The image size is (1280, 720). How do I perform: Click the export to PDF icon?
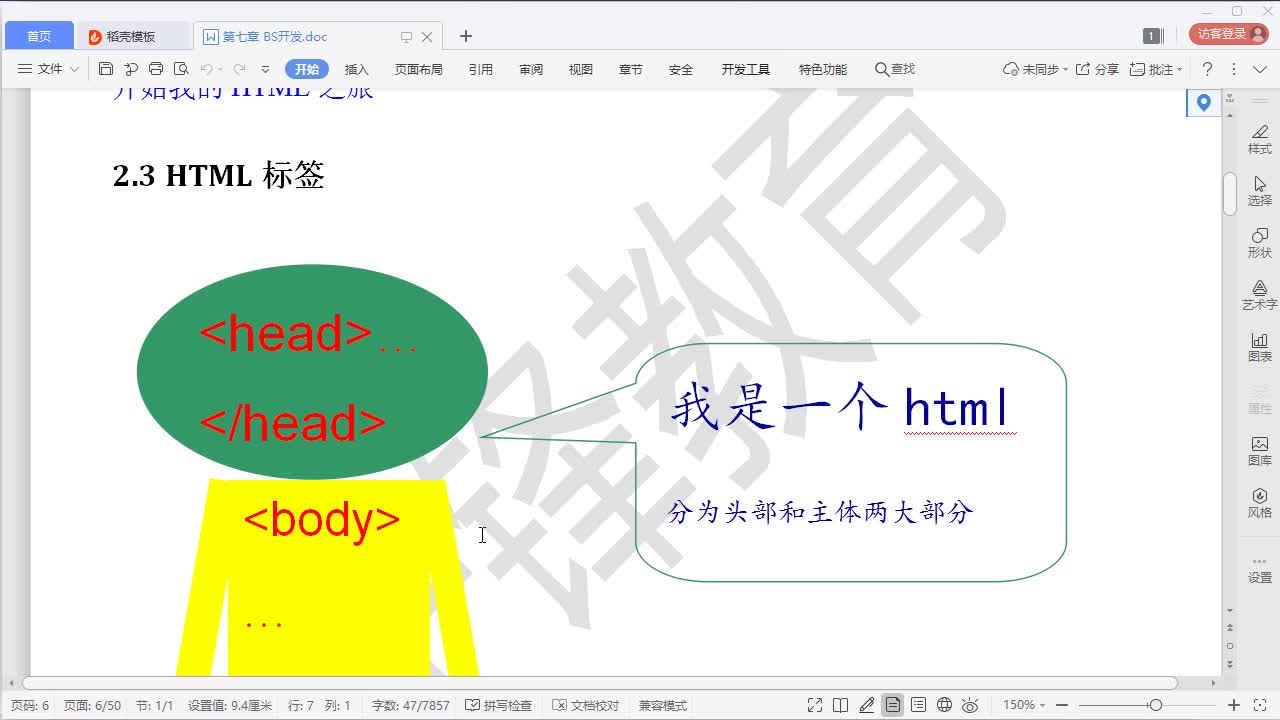(x=131, y=69)
